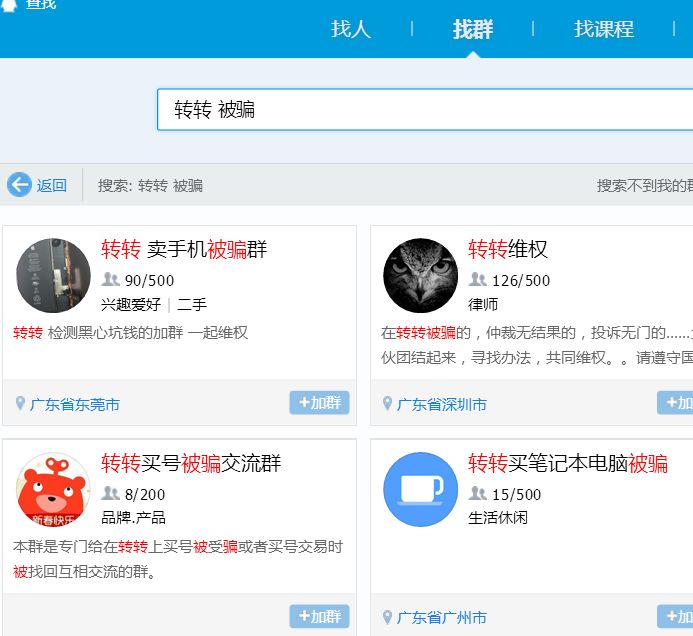The image size is (693, 636).
Task: Click +加群 for 转转 卖手机被骗群
Action: tap(319, 403)
